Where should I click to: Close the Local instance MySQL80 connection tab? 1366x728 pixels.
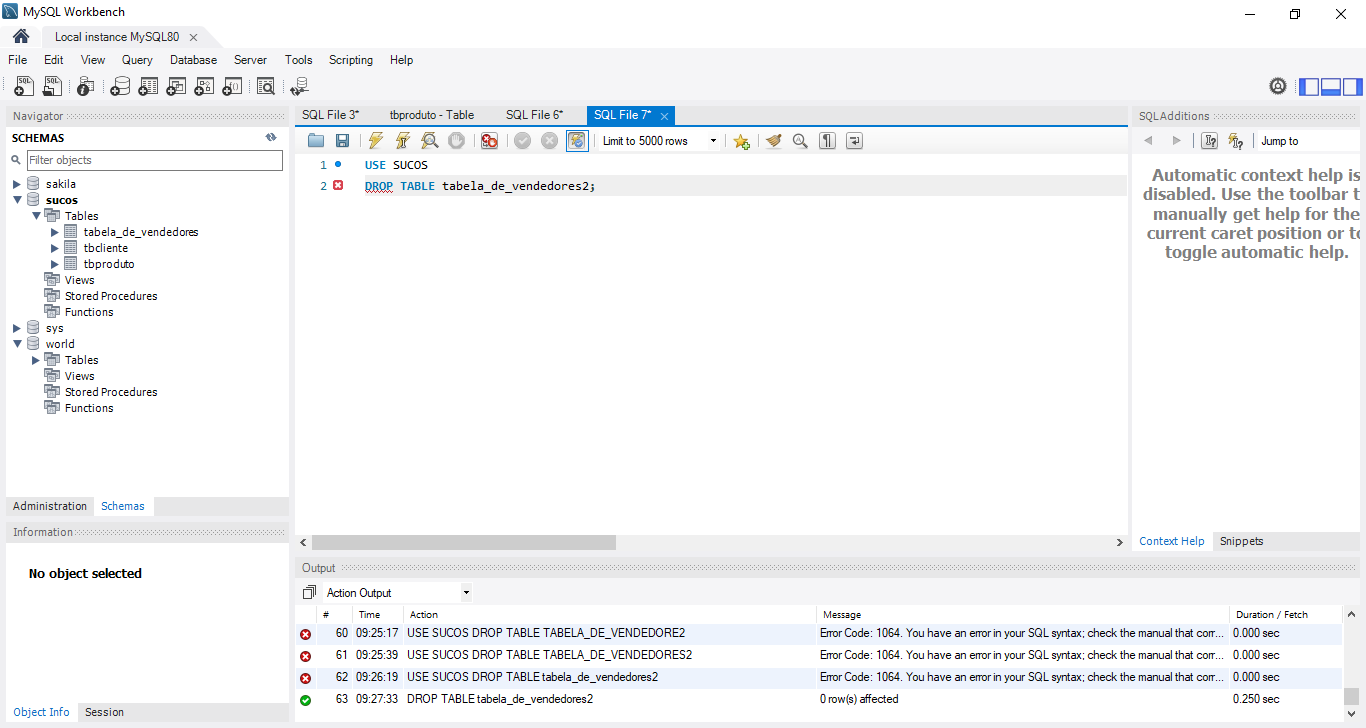tap(193, 37)
